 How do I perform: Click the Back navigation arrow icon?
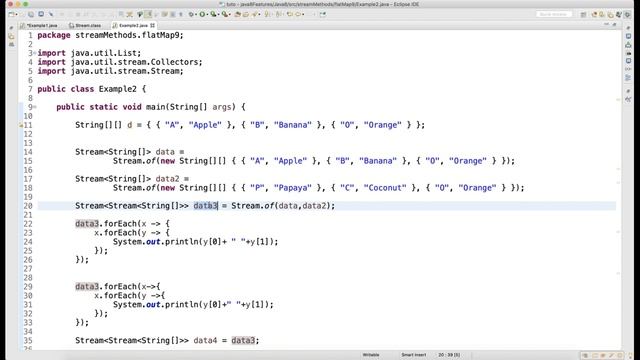(x=289, y=14)
